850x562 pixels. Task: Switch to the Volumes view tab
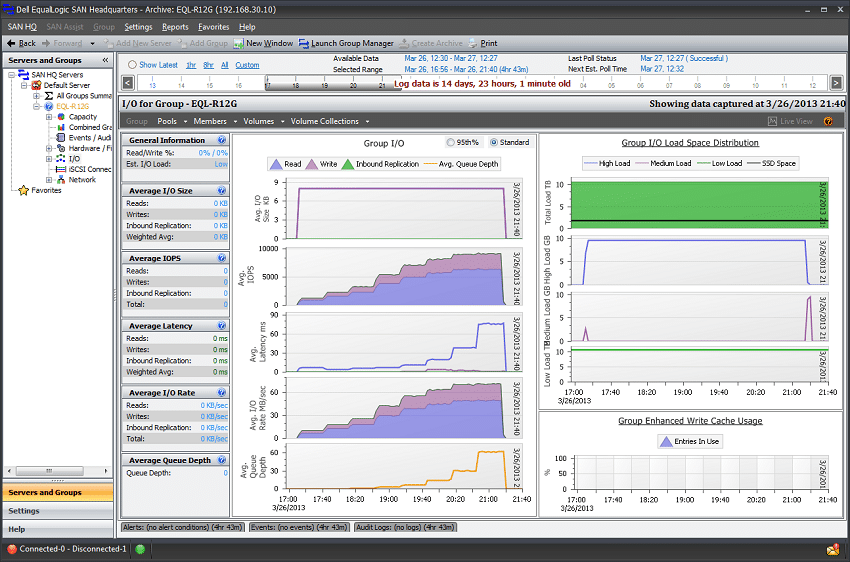click(x=259, y=121)
